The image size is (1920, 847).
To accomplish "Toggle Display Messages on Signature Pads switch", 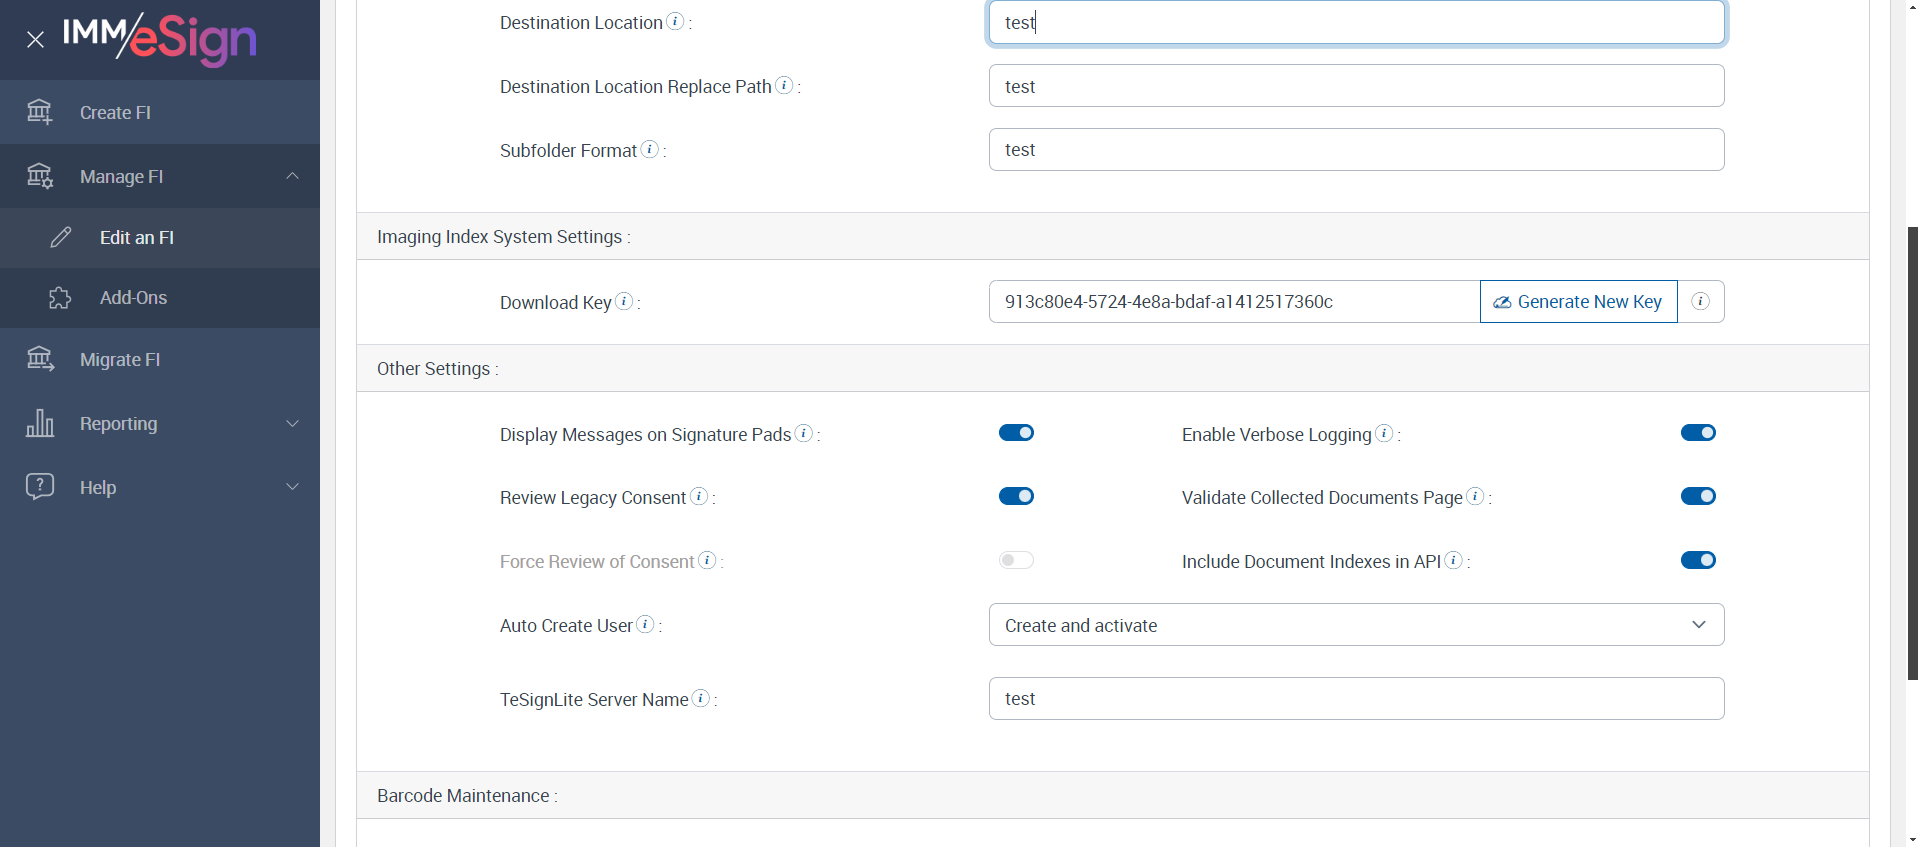I will coord(1016,433).
